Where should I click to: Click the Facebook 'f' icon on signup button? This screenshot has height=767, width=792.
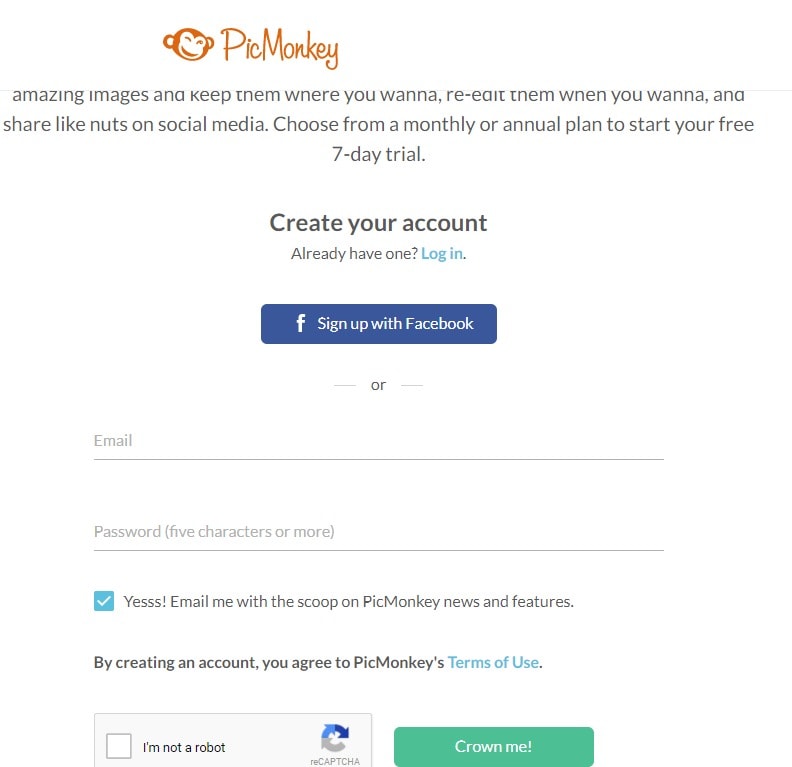click(301, 323)
